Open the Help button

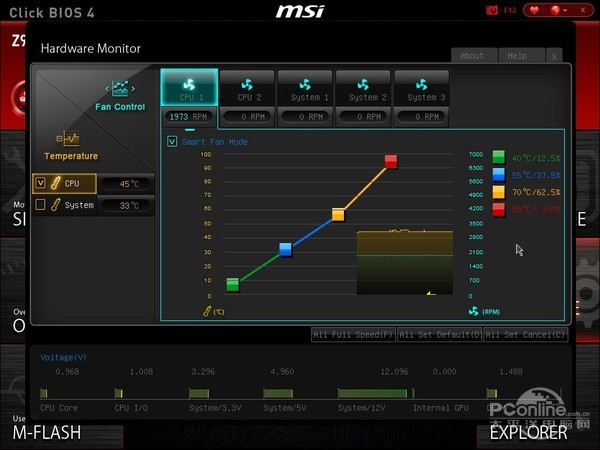[521, 56]
